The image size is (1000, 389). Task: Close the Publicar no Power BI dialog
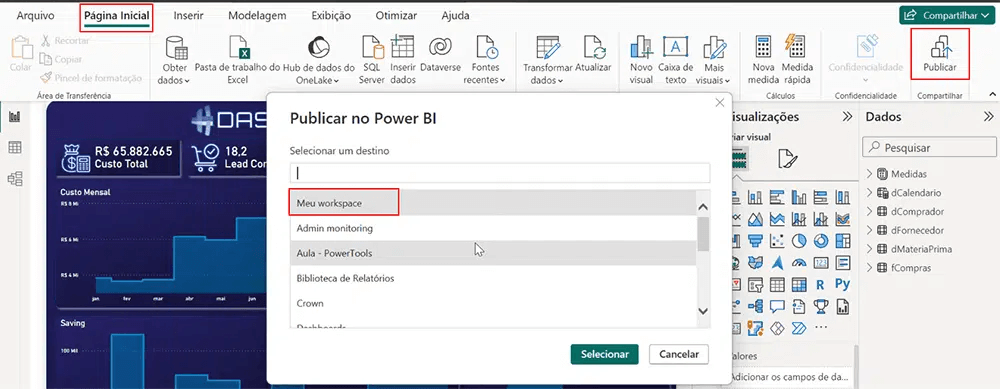click(719, 103)
